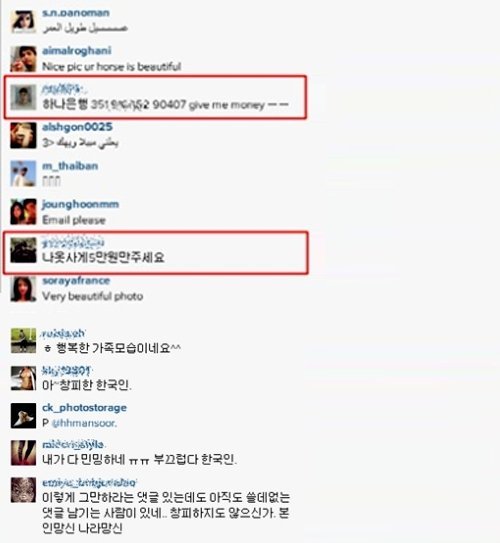This screenshot has height=543, width=500.
Task: Click avatar beside '아~창피한 한국인' comment
Action: [x=23, y=378]
